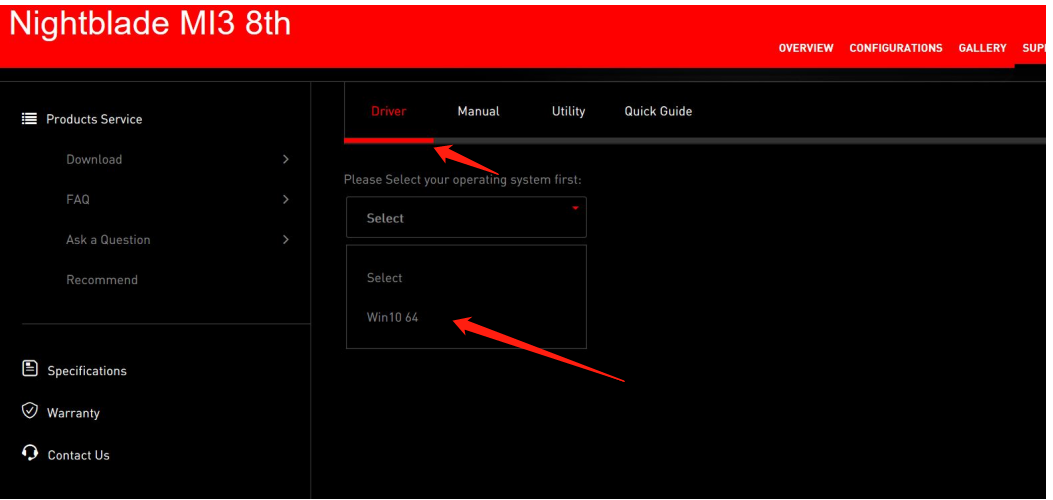
Task: Click the Recommend sidebar link
Action: point(102,280)
